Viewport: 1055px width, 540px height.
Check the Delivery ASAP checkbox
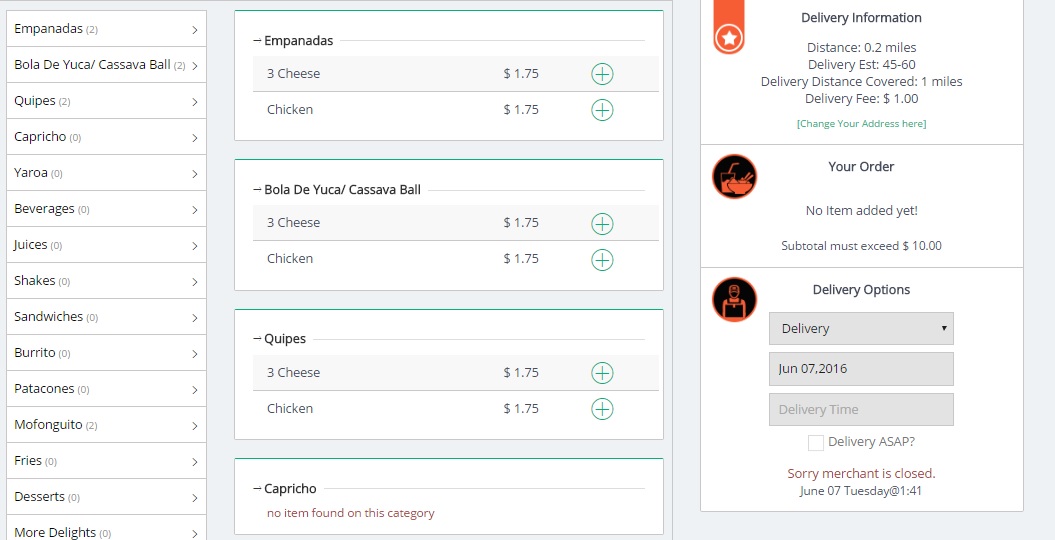pyautogui.click(x=815, y=442)
